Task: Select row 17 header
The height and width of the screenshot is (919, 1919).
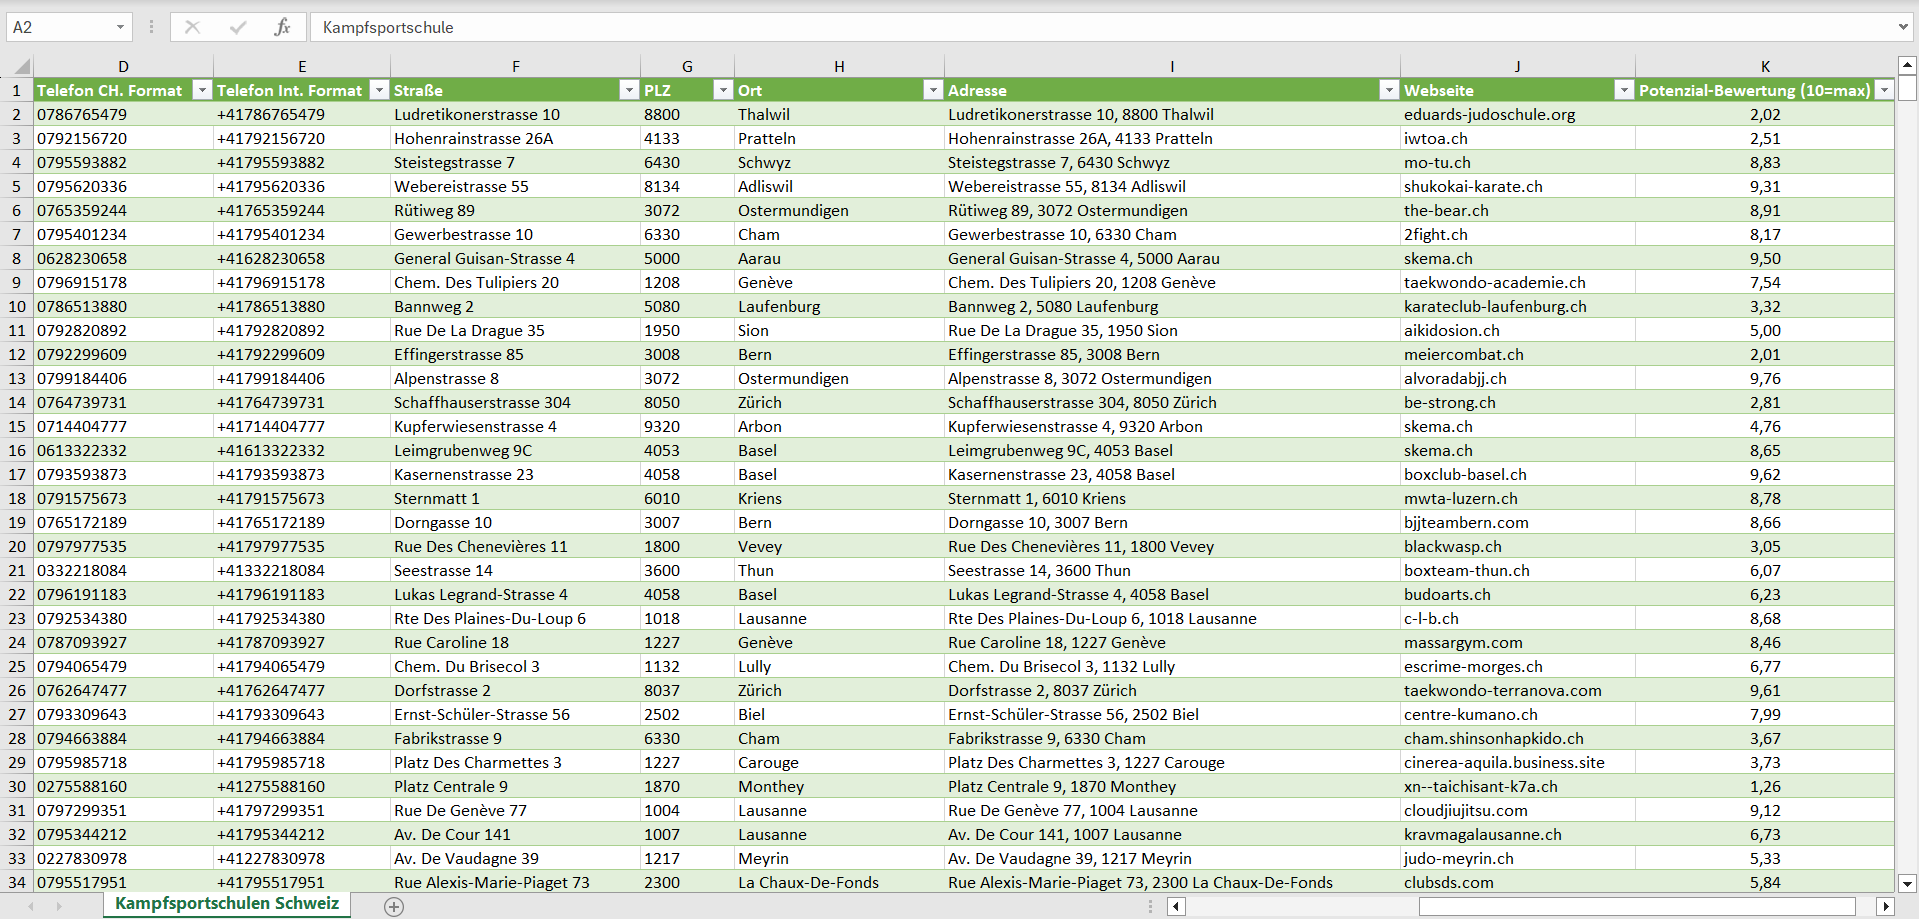Action: (17, 474)
